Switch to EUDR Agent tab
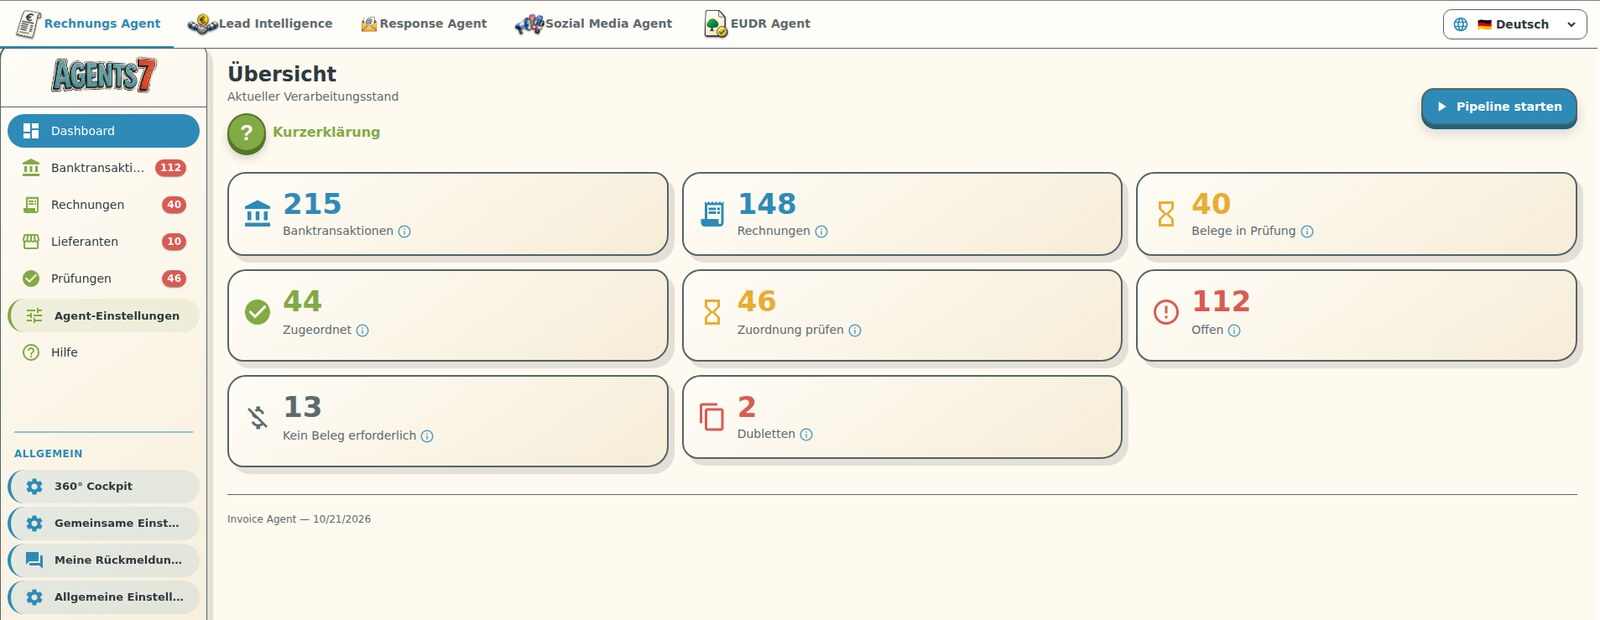This screenshot has height=620, width=1600. [757, 24]
